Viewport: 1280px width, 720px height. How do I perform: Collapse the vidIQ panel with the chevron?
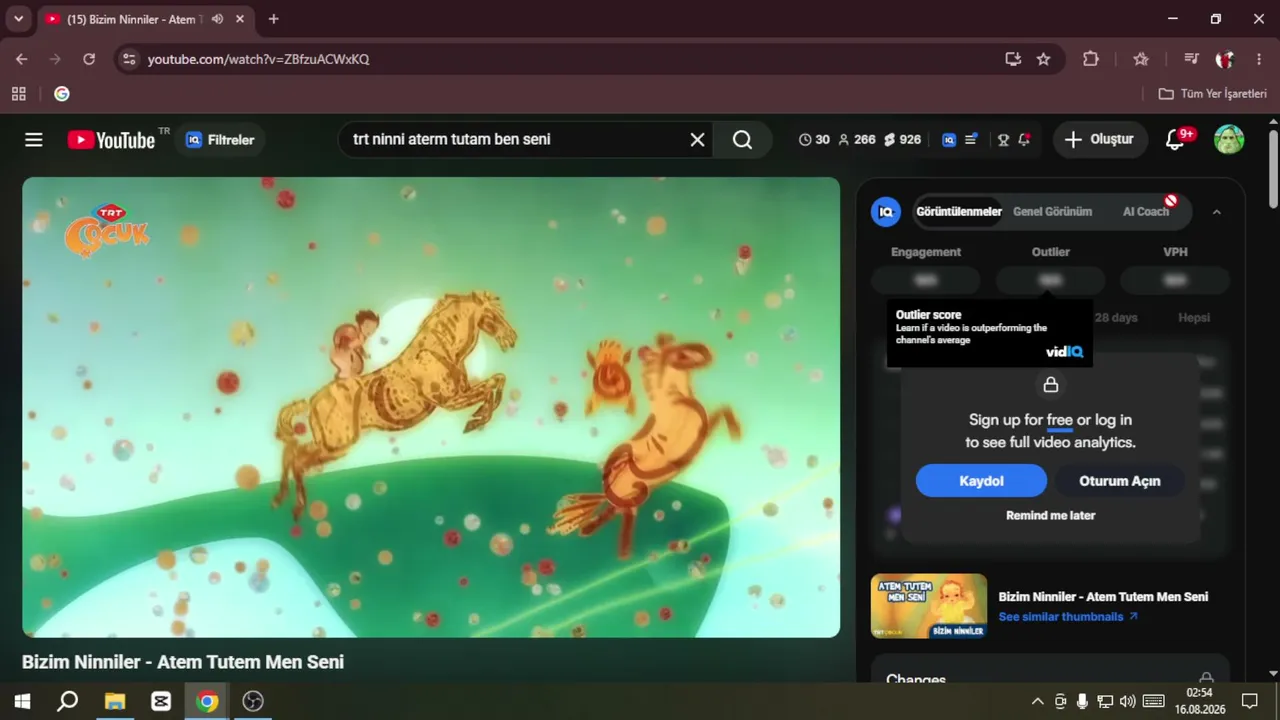click(1216, 212)
